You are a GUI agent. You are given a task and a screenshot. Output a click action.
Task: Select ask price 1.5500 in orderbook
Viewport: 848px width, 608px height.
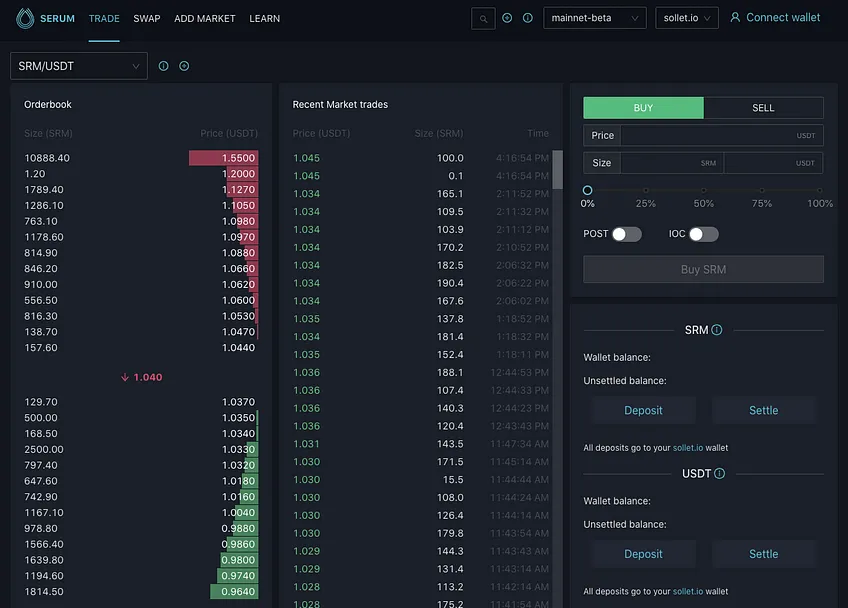[238, 158]
